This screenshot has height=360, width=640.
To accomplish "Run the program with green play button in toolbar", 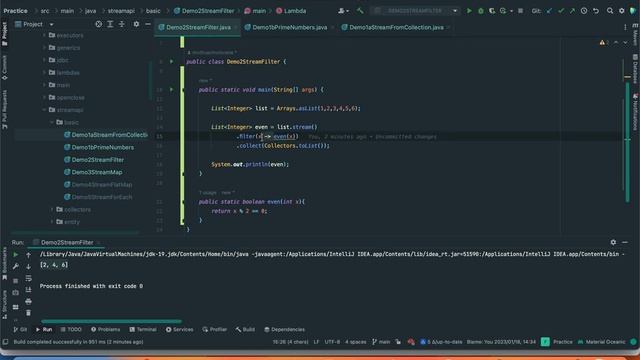I will [469, 11].
